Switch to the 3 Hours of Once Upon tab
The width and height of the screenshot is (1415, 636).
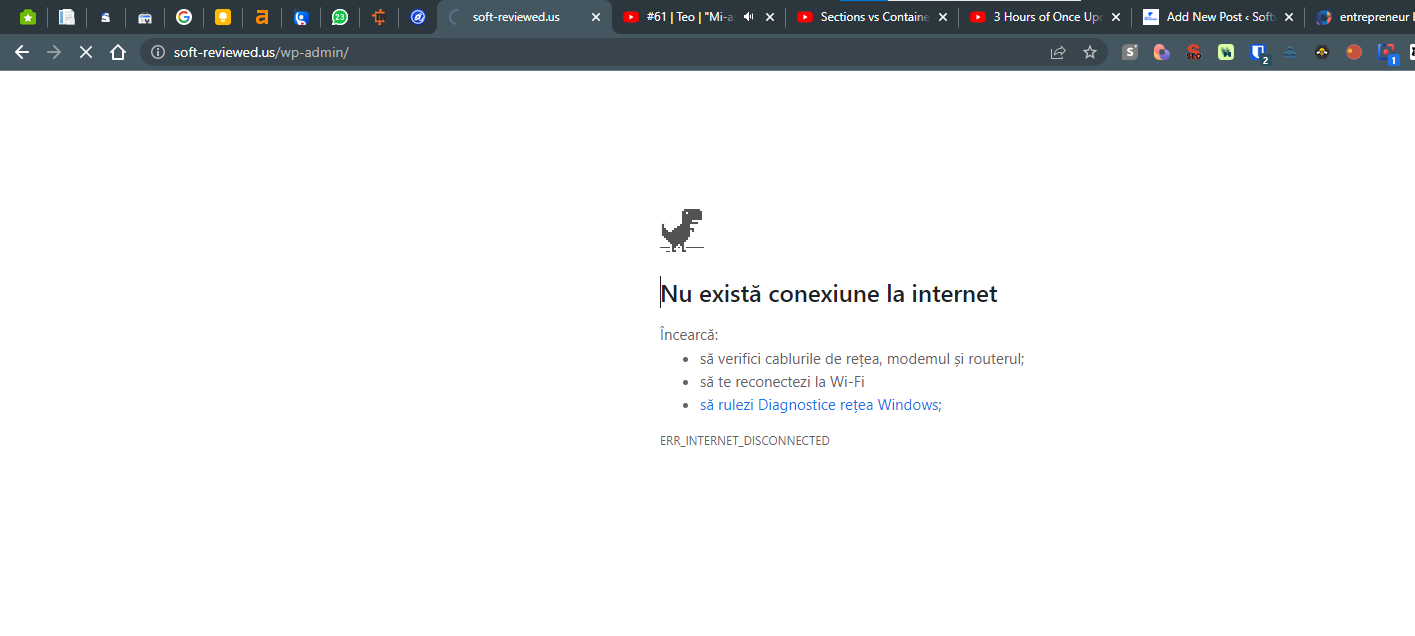pyautogui.click(x=1047, y=17)
